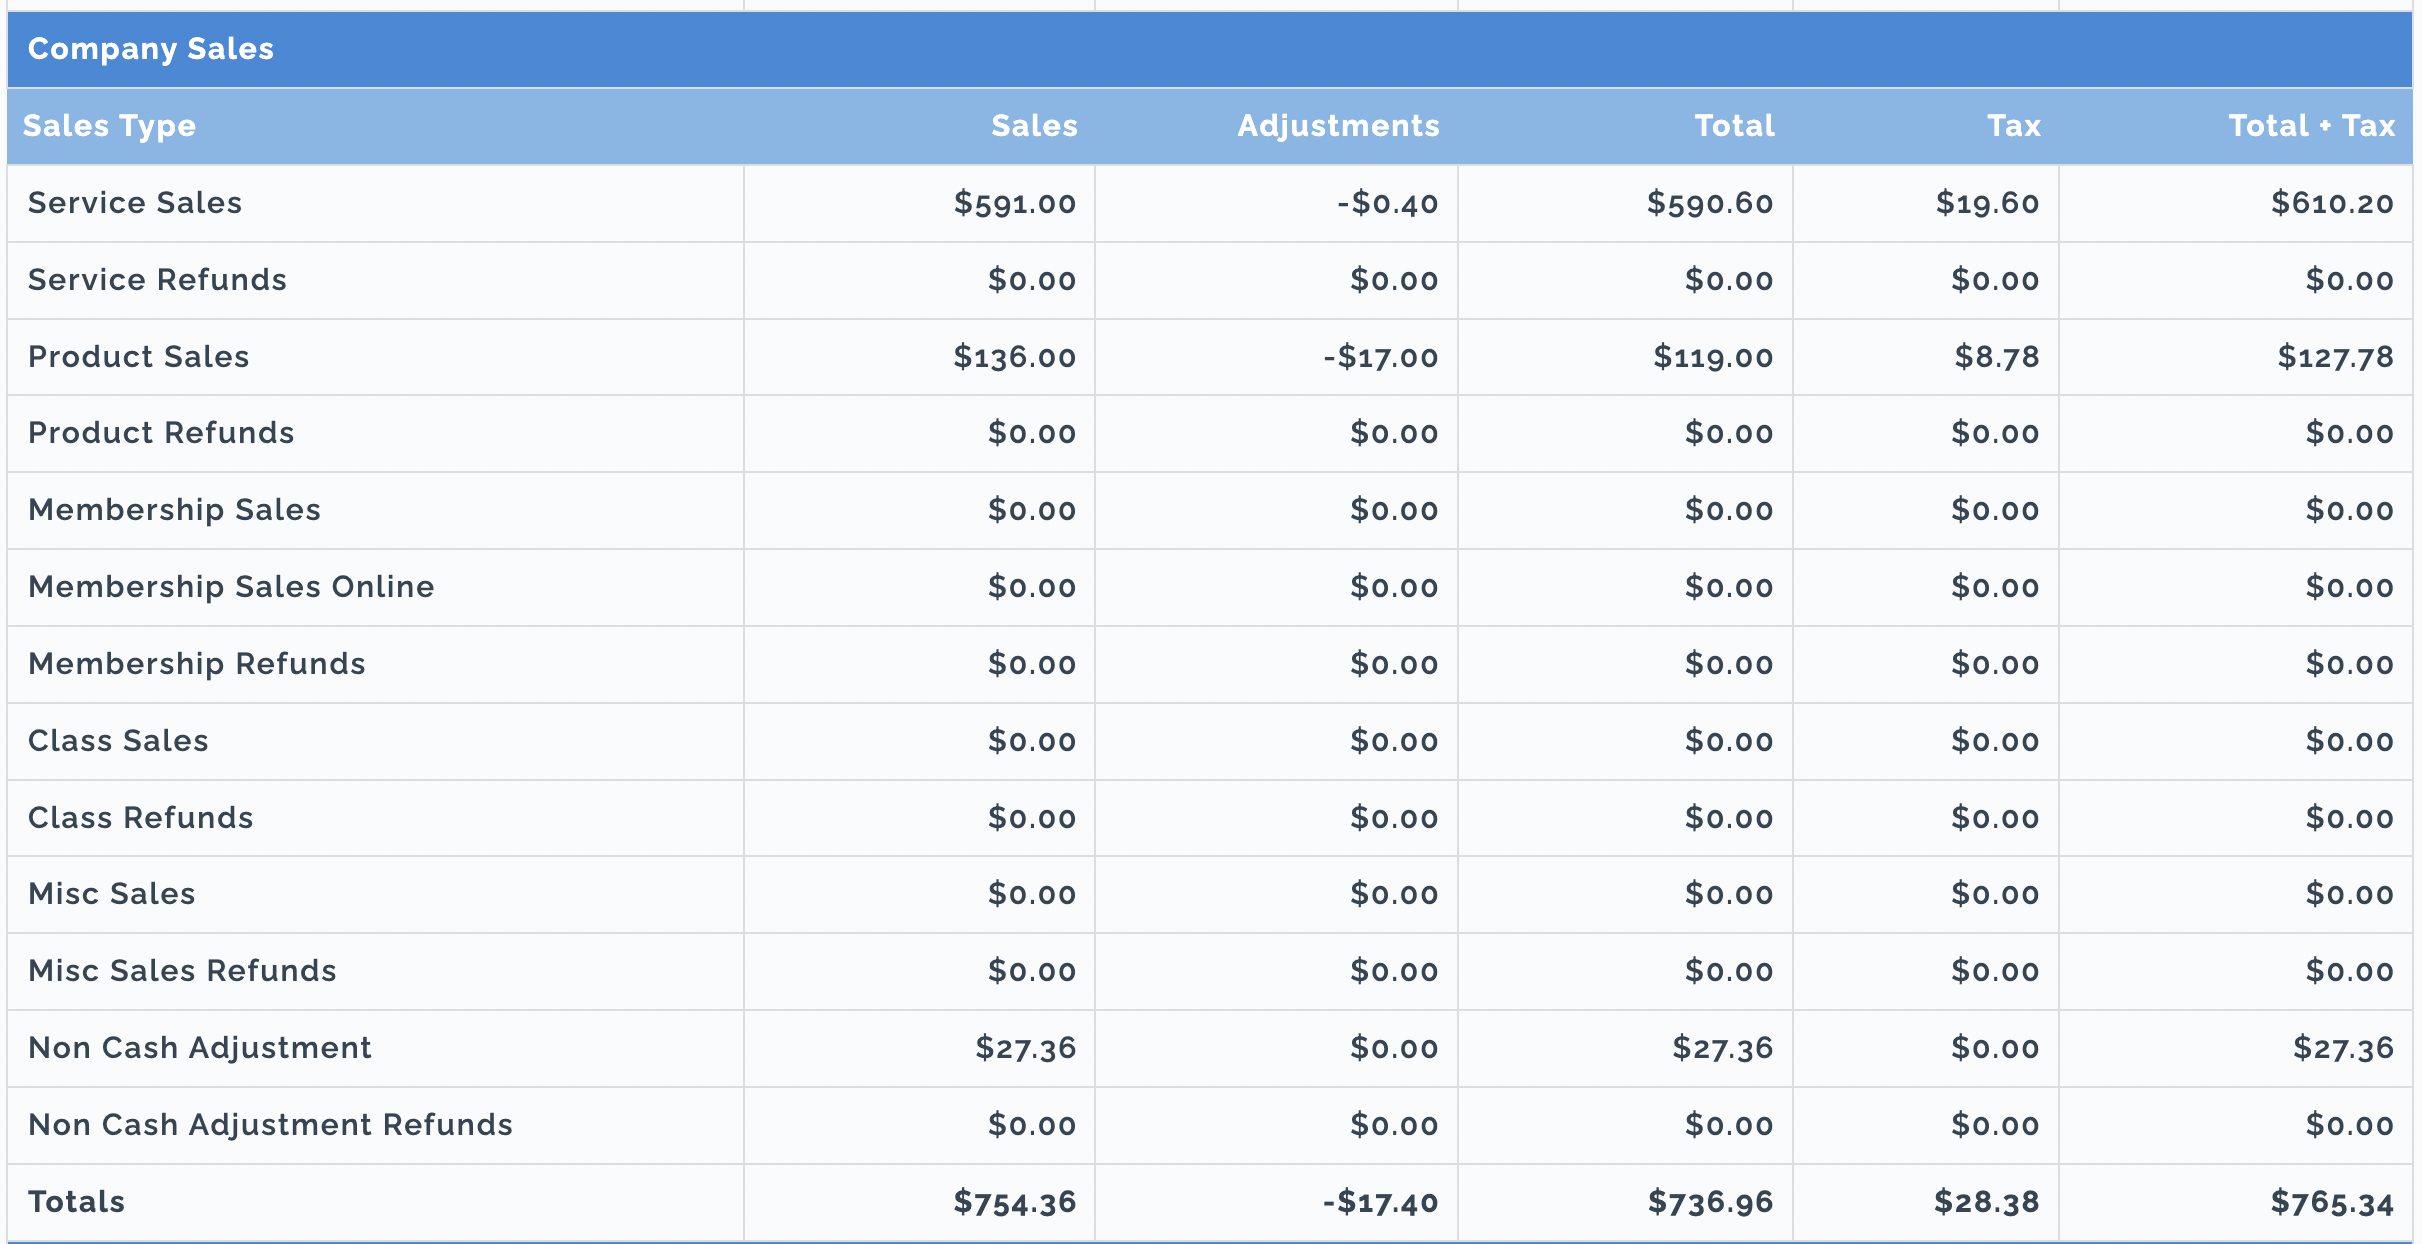Select the $27.36 value in Total column
Screen dimensions: 2422x1244
1722,1048
